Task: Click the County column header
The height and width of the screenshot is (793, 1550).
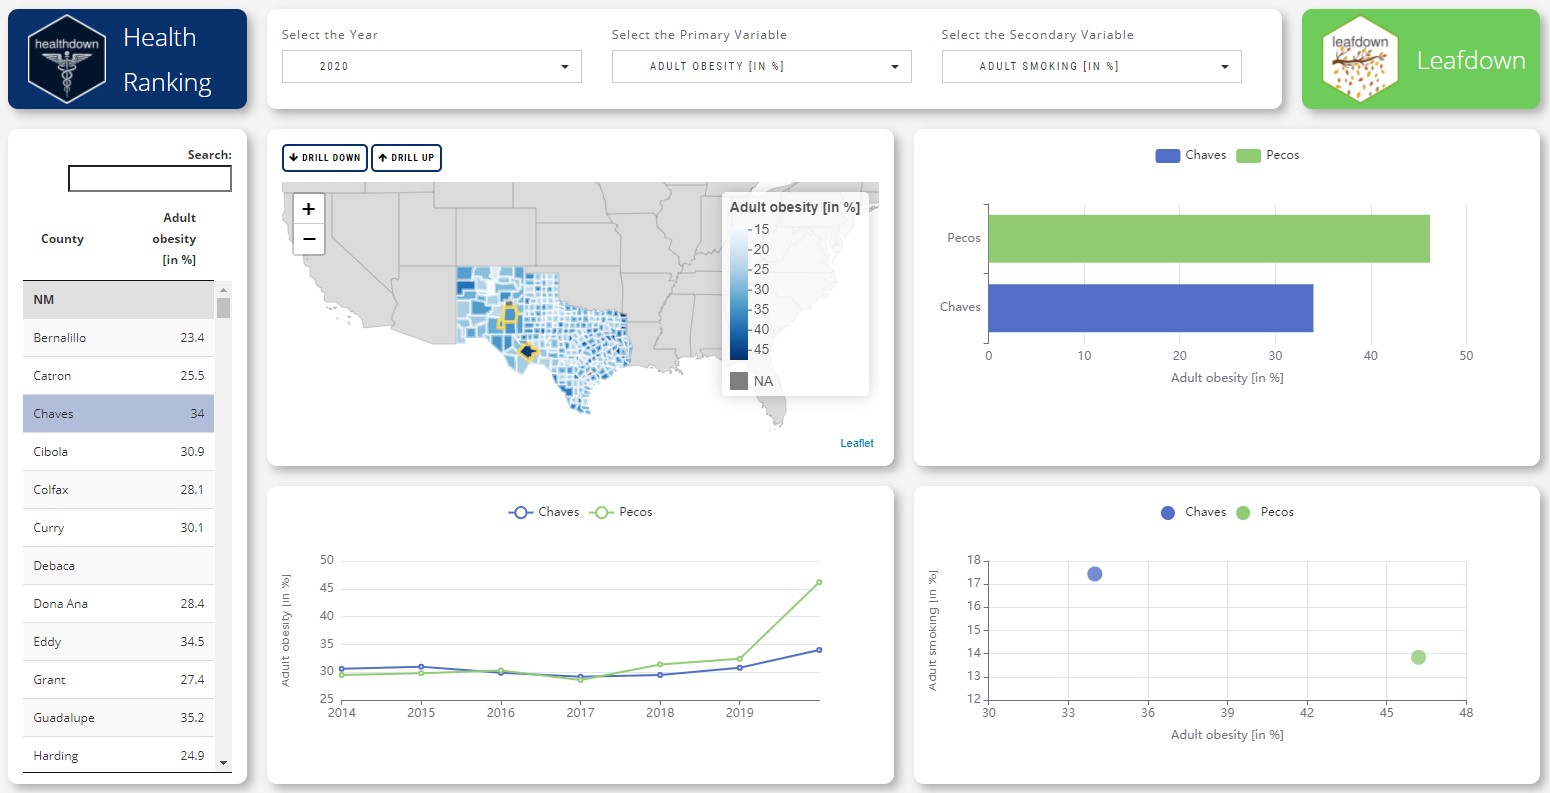Action: [x=62, y=239]
